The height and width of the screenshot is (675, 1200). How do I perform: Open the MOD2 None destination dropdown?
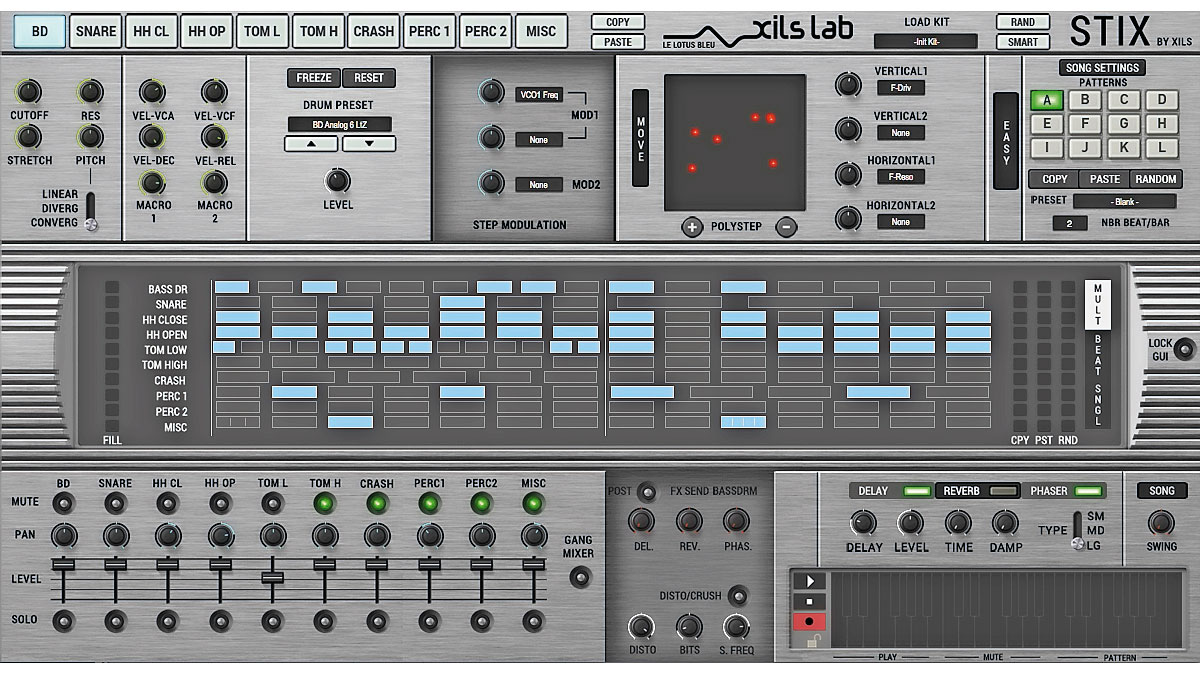click(540, 185)
